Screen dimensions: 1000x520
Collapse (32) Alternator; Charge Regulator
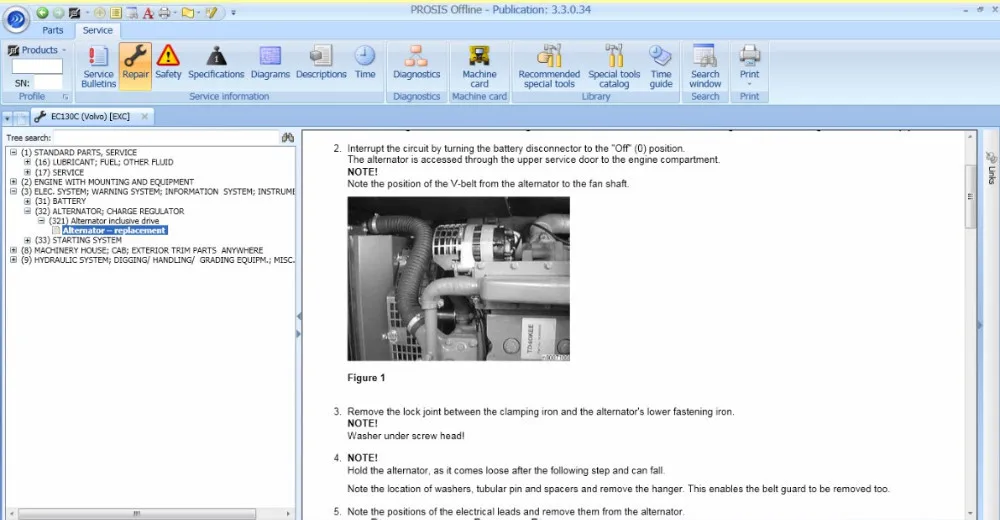(x=27, y=211)
